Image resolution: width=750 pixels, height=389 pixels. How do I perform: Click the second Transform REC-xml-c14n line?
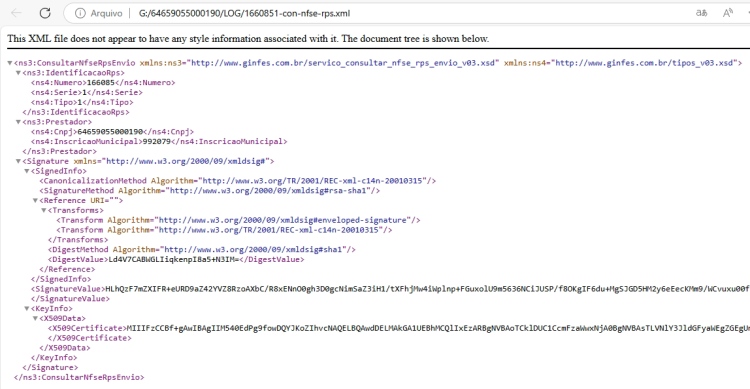(x=224, y=230)
